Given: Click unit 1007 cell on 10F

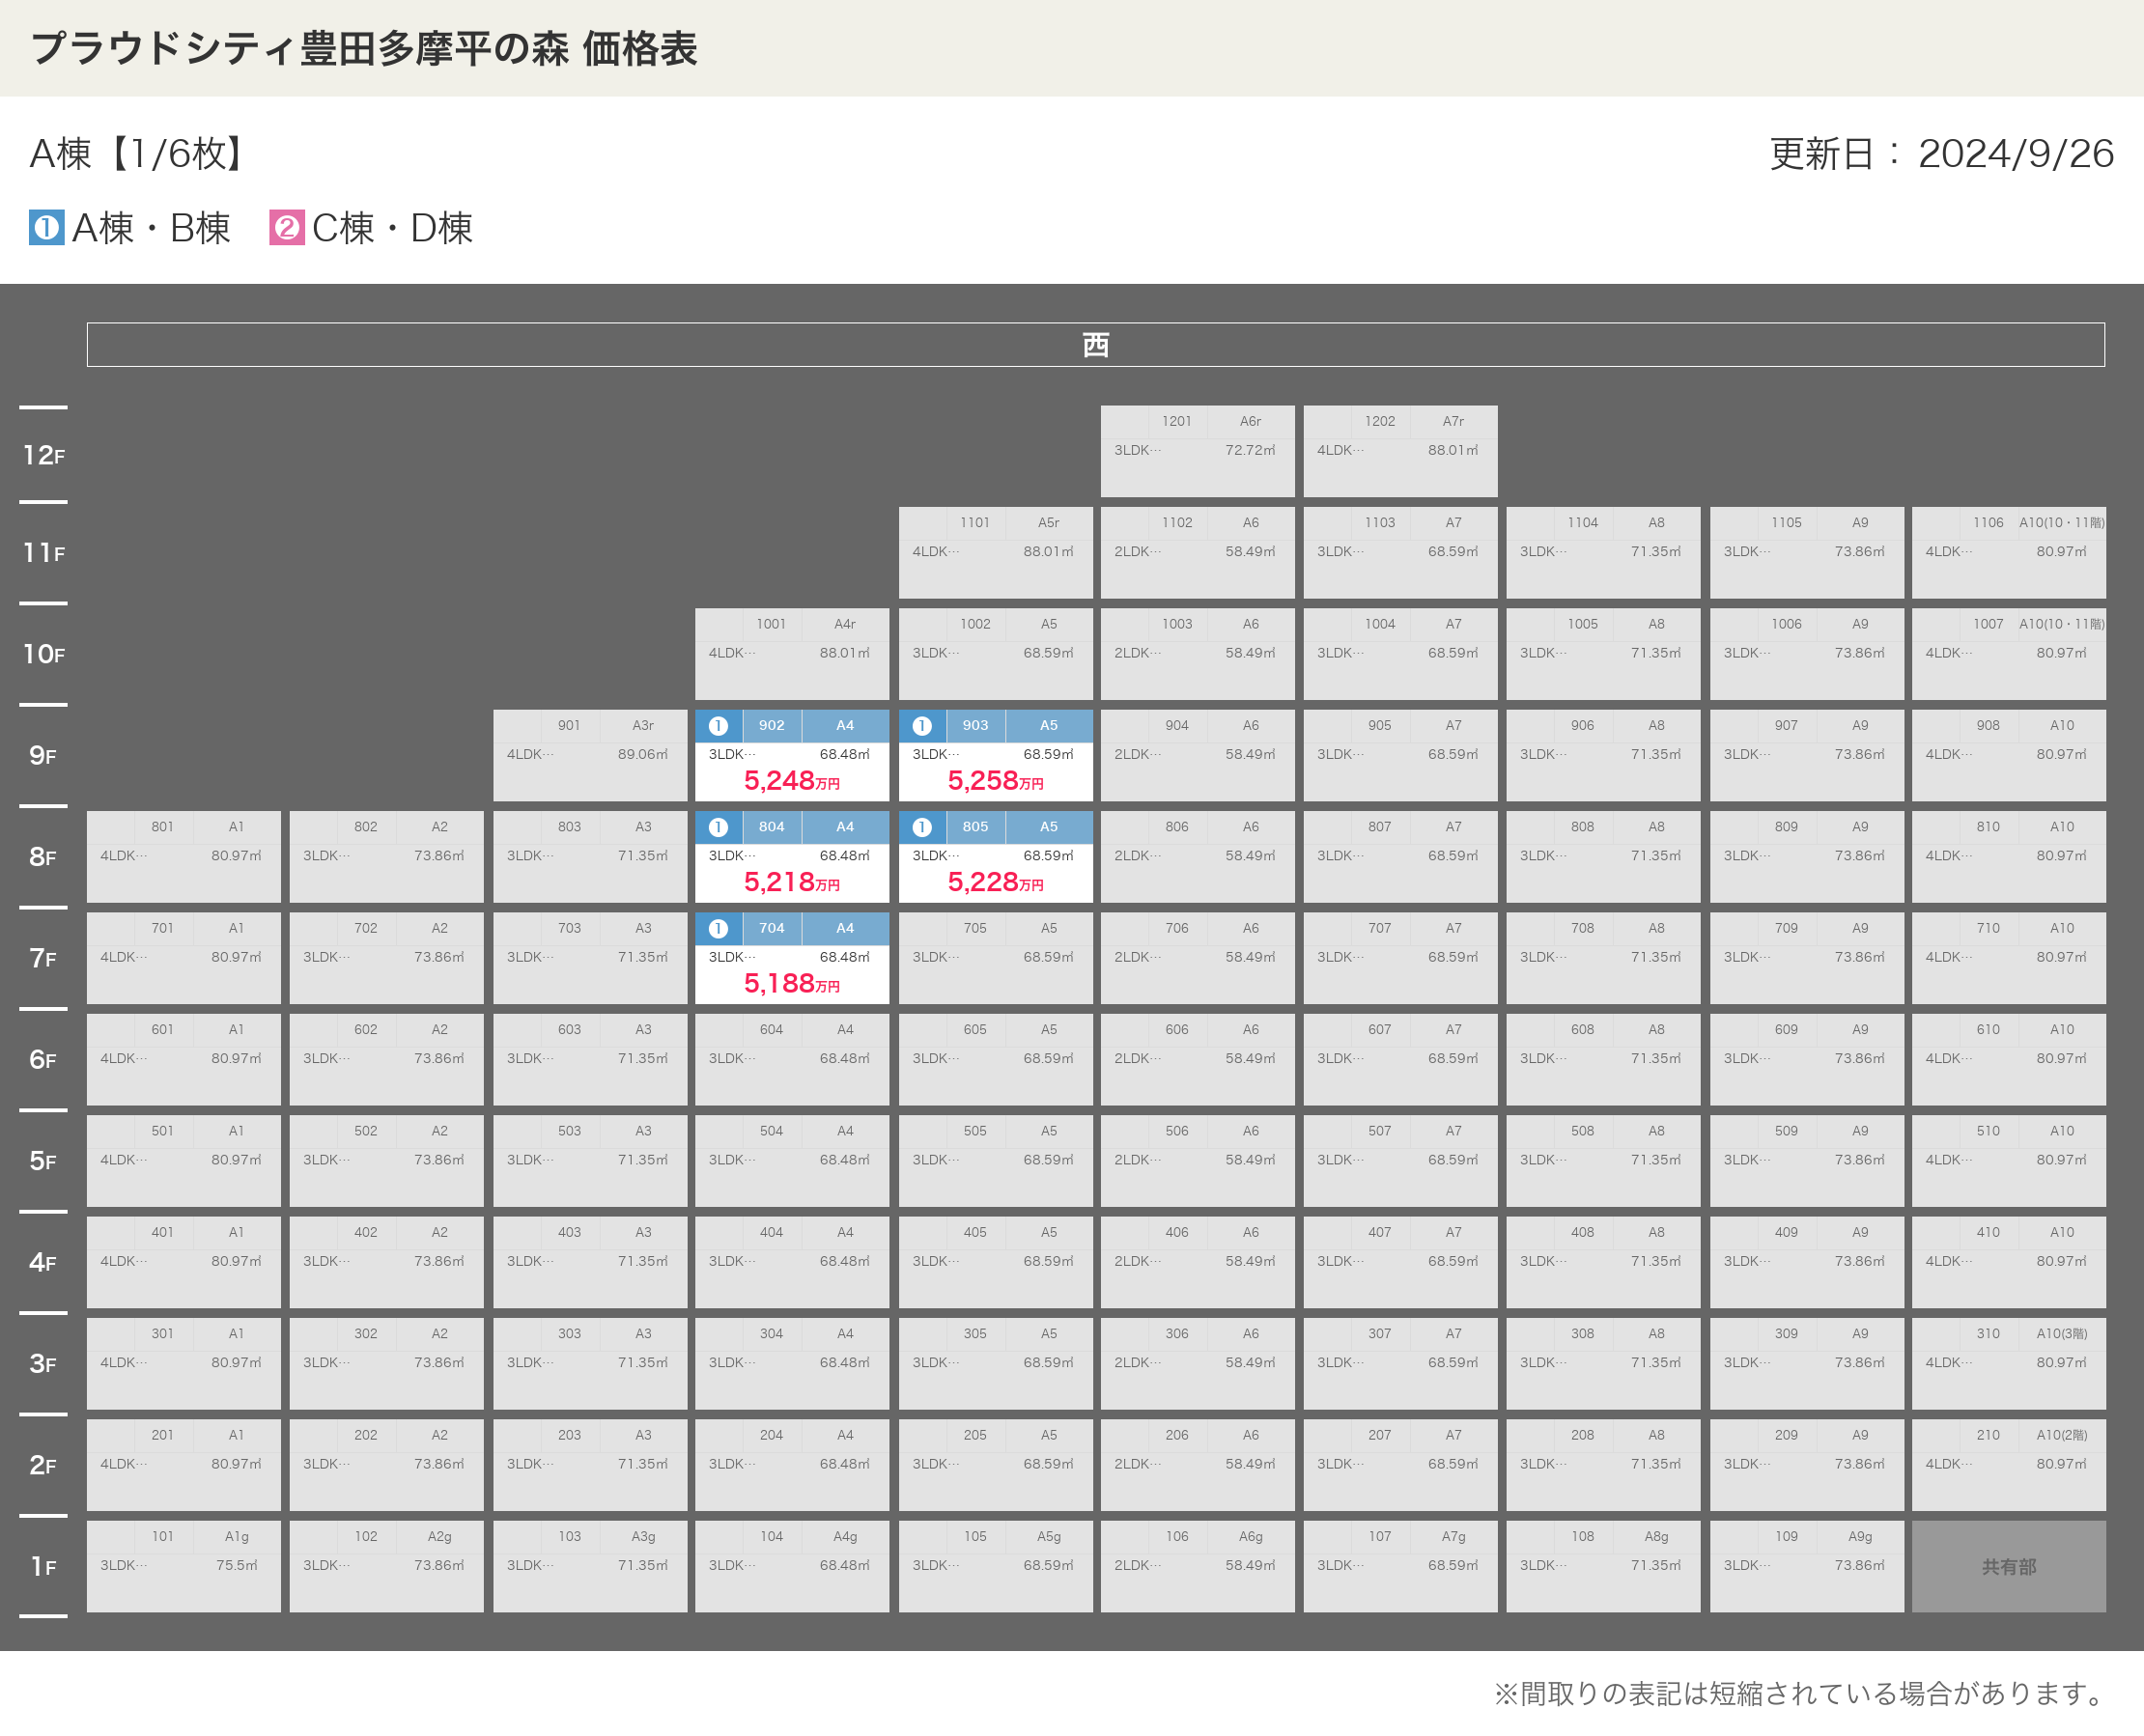Looking at the screenshot, I should pyautogui.click(x=2009, y=654).
